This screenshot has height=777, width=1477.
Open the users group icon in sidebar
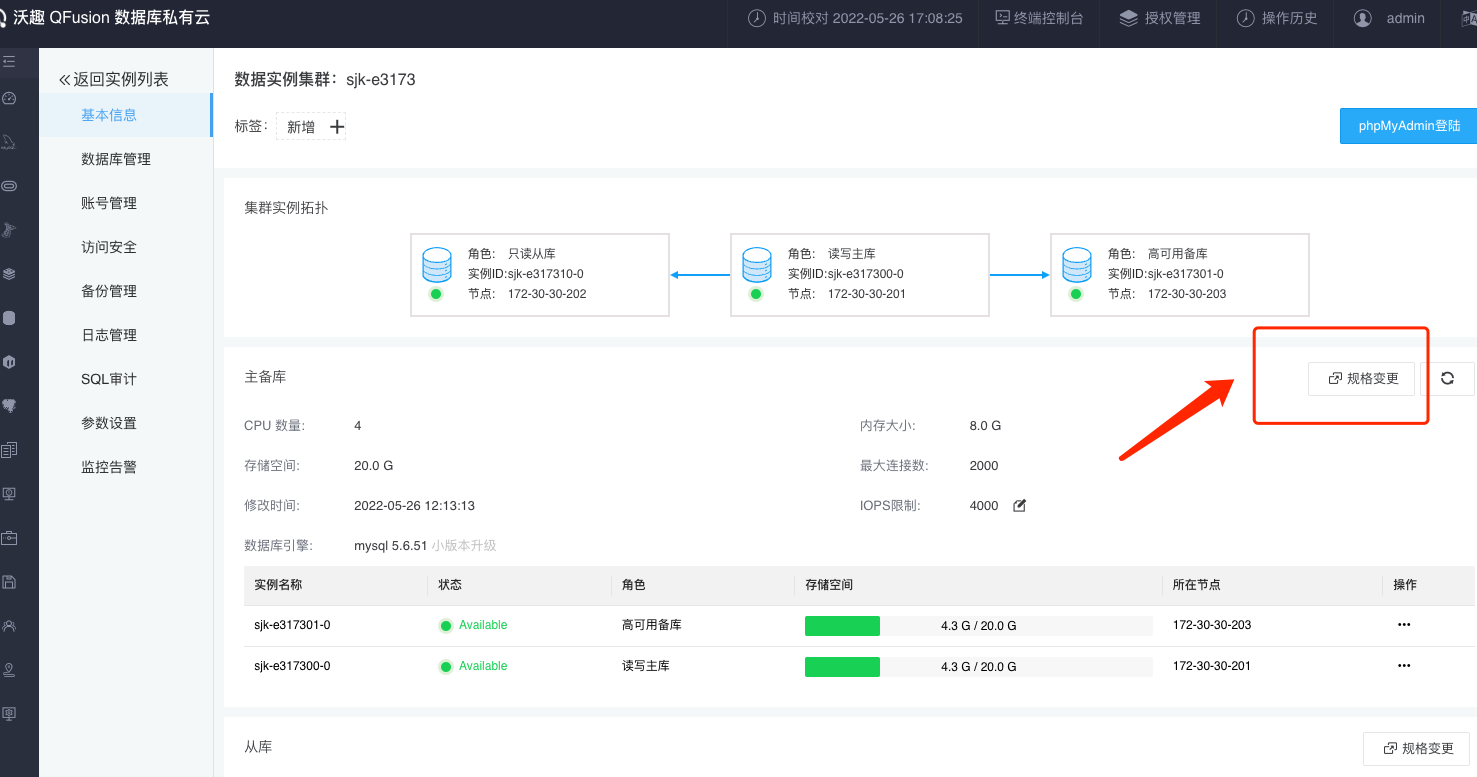(x=9, y=626)
